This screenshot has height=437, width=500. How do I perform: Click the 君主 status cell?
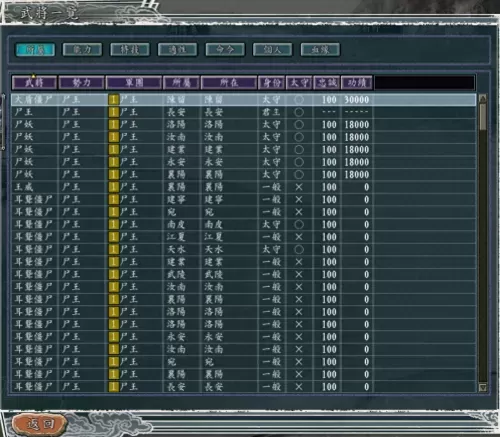click(x=271, y=112)
